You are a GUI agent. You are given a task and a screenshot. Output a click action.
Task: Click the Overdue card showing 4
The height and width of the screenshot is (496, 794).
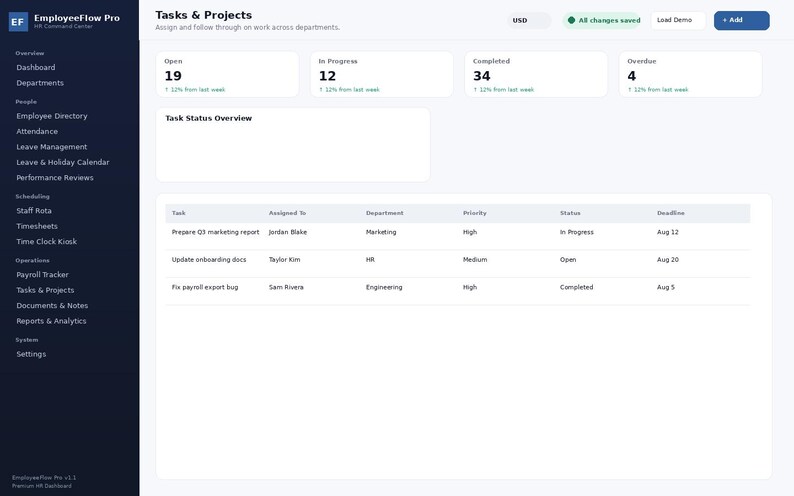[x=690, y=74]
